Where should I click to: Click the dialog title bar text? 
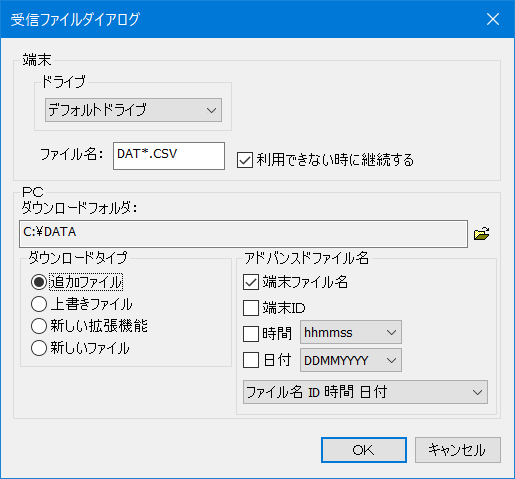click(75, 19)
